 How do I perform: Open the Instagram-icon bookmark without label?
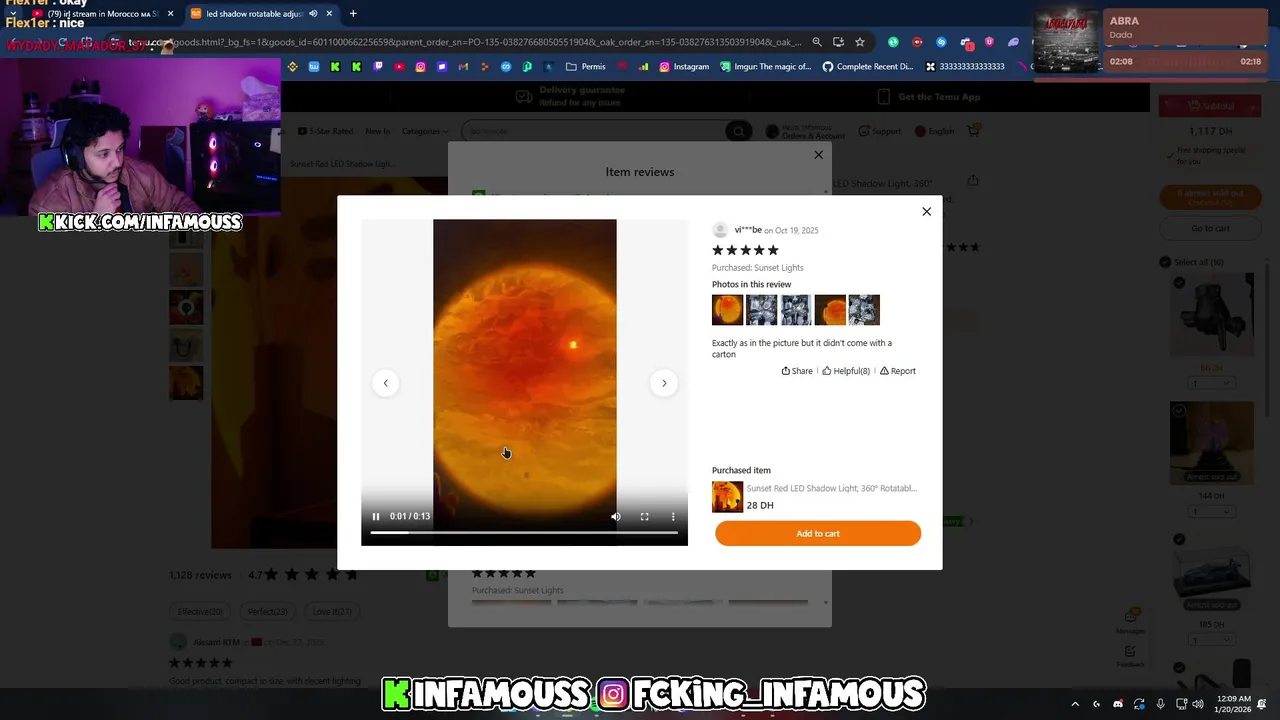[x=420, y=67]
